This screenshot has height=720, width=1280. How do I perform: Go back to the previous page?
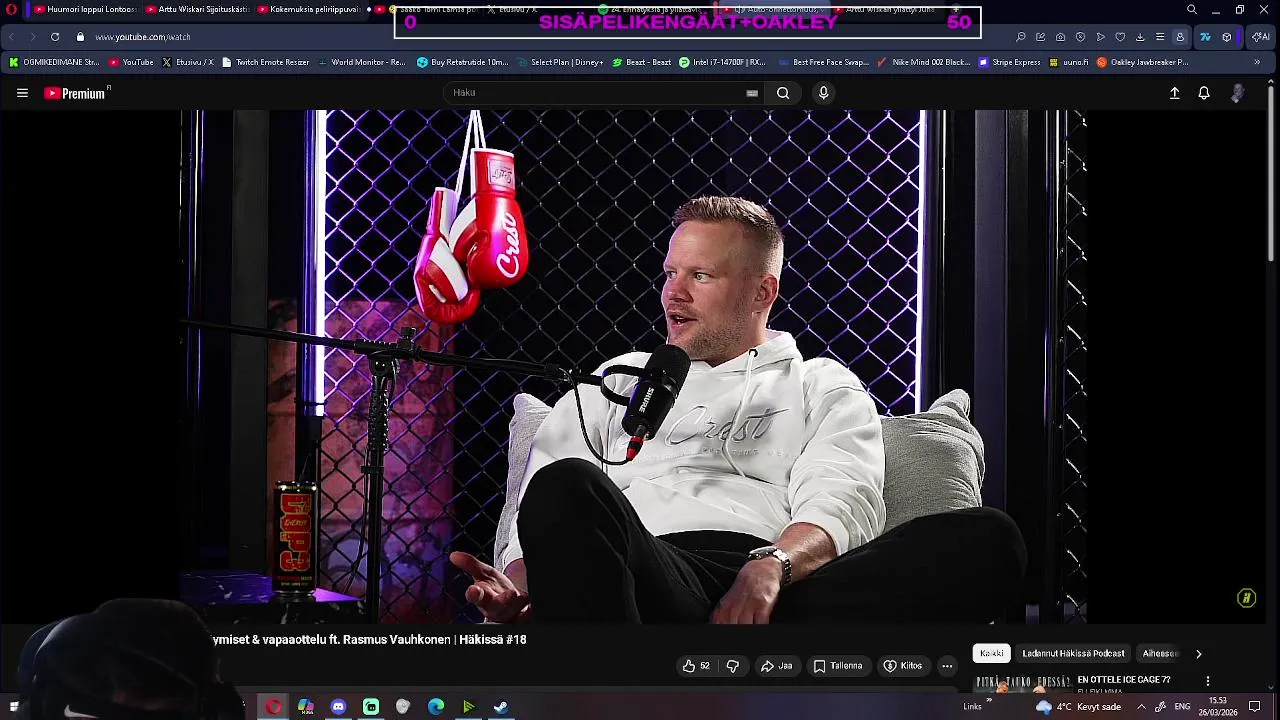tap(11, 37)
